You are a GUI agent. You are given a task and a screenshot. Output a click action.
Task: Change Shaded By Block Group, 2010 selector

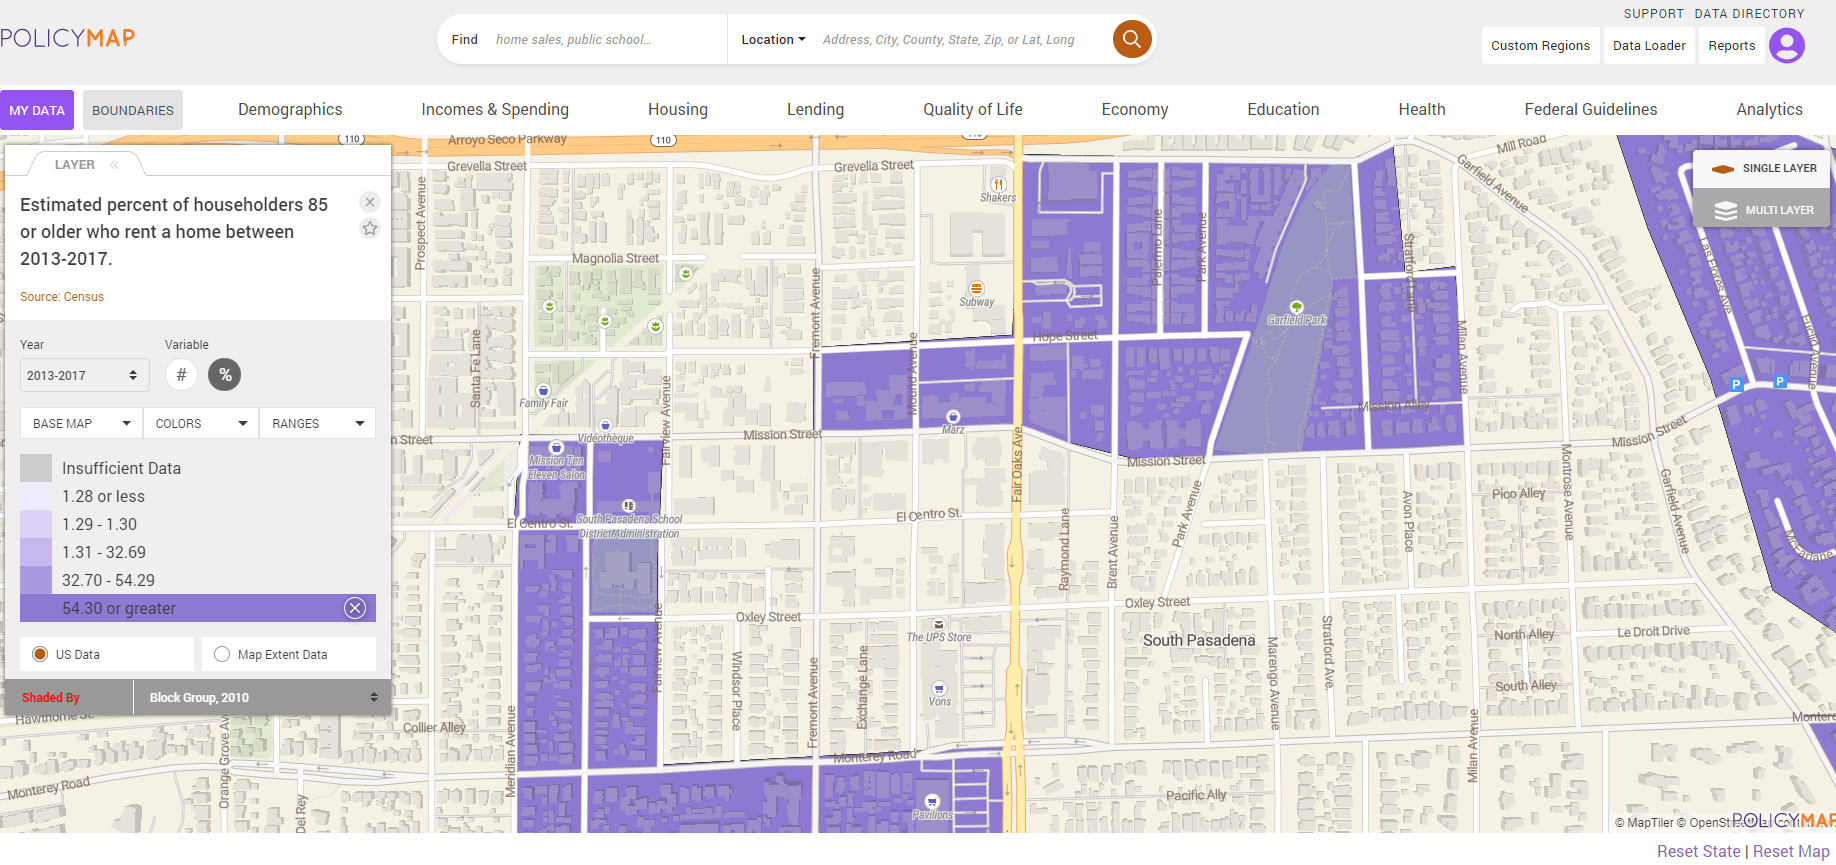(x=262, y=697)
